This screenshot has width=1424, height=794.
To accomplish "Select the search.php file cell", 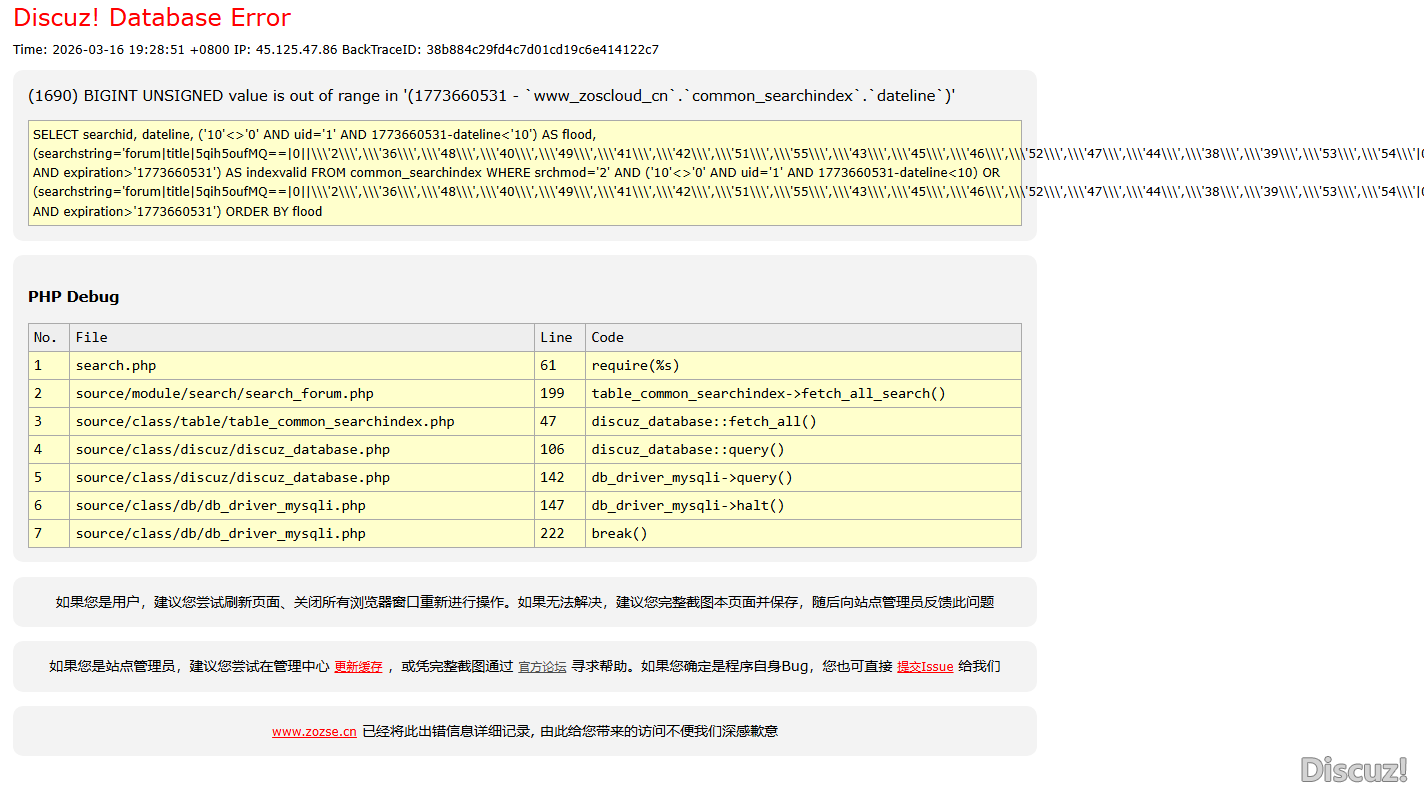I will tap(116, 366).
